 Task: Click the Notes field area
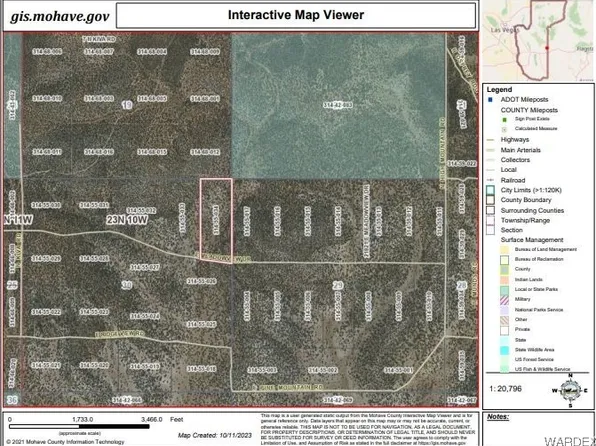(x=538, y=429)
